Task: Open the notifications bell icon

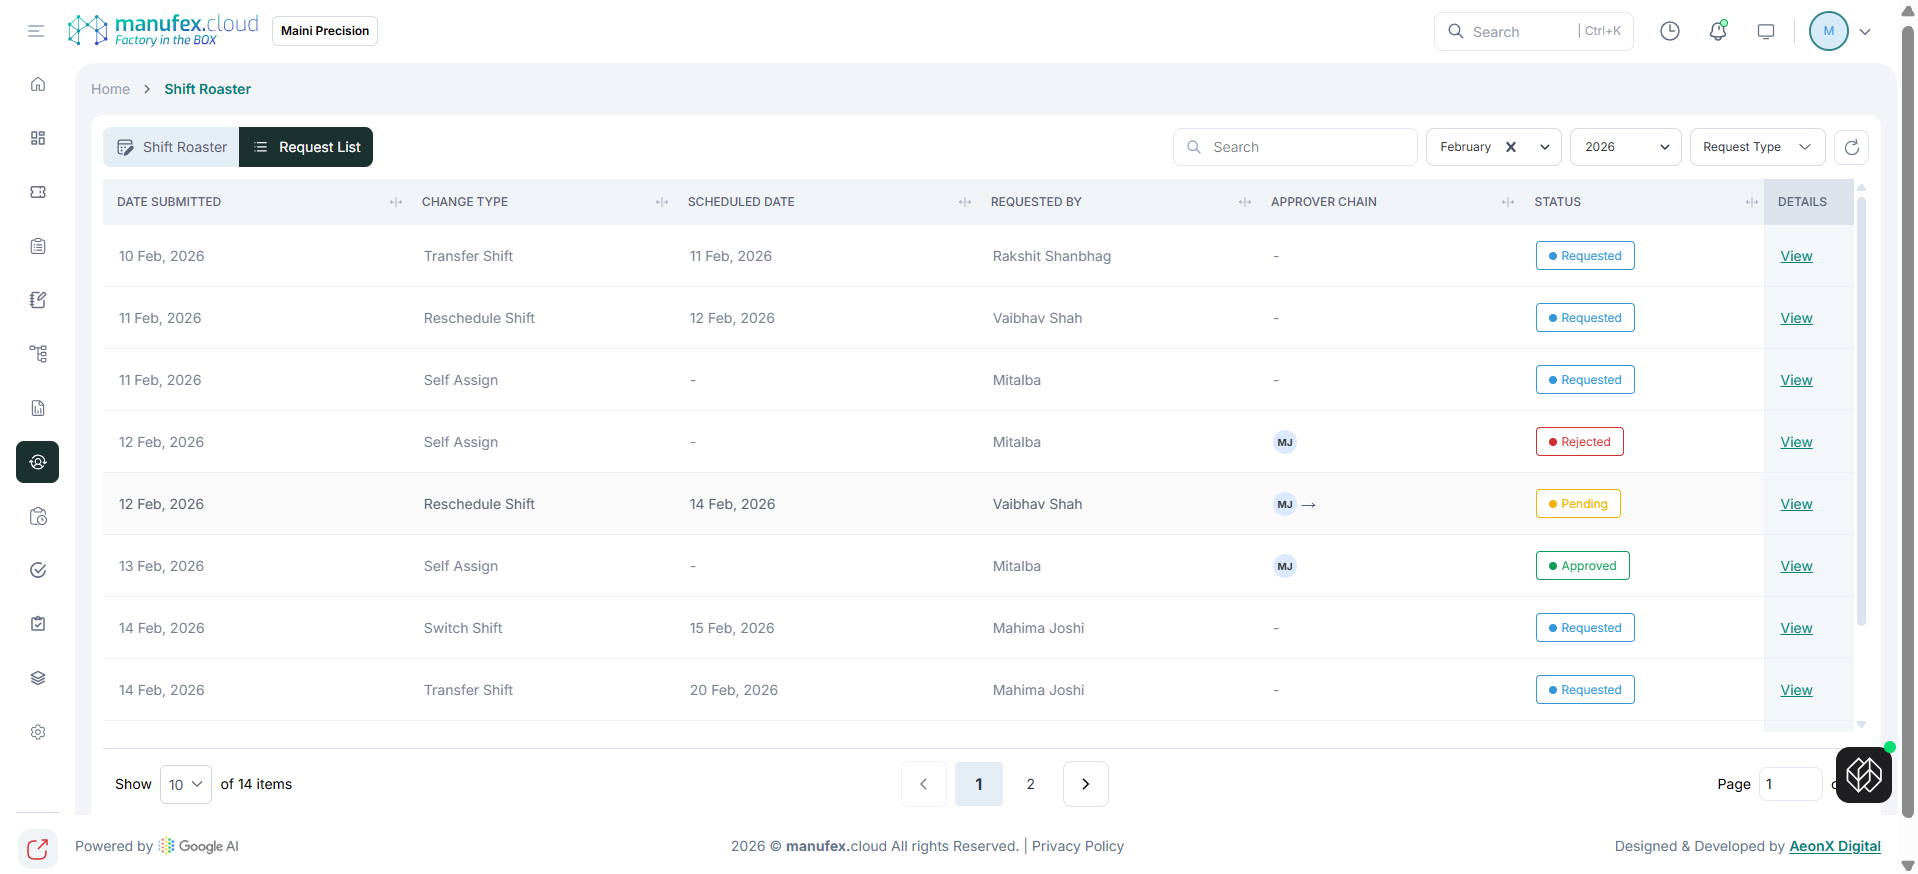Action: [1718, 31]
